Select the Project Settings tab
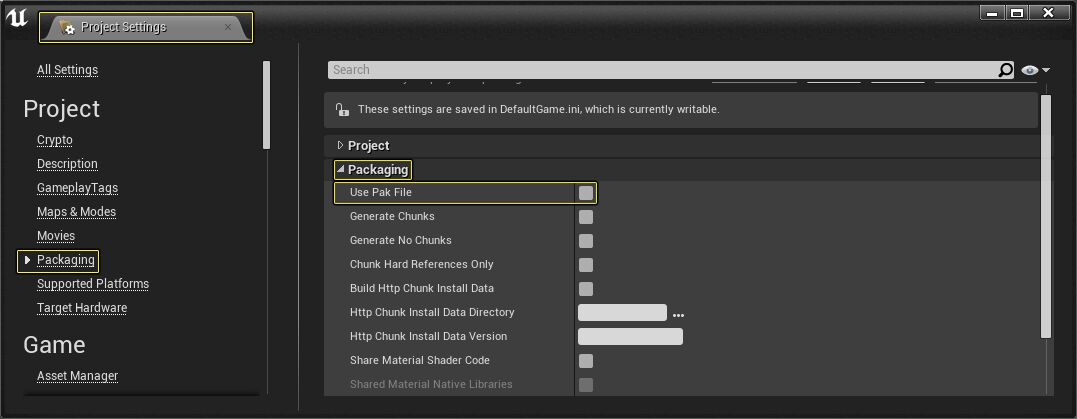The image size is (1077, 419). pyautogui.click(x=123, y=27)
